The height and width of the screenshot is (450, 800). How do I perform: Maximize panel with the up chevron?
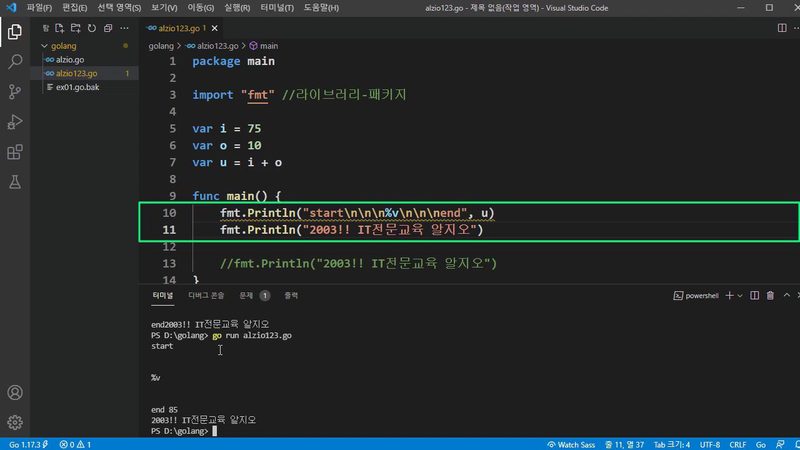[x=787, y=295]
